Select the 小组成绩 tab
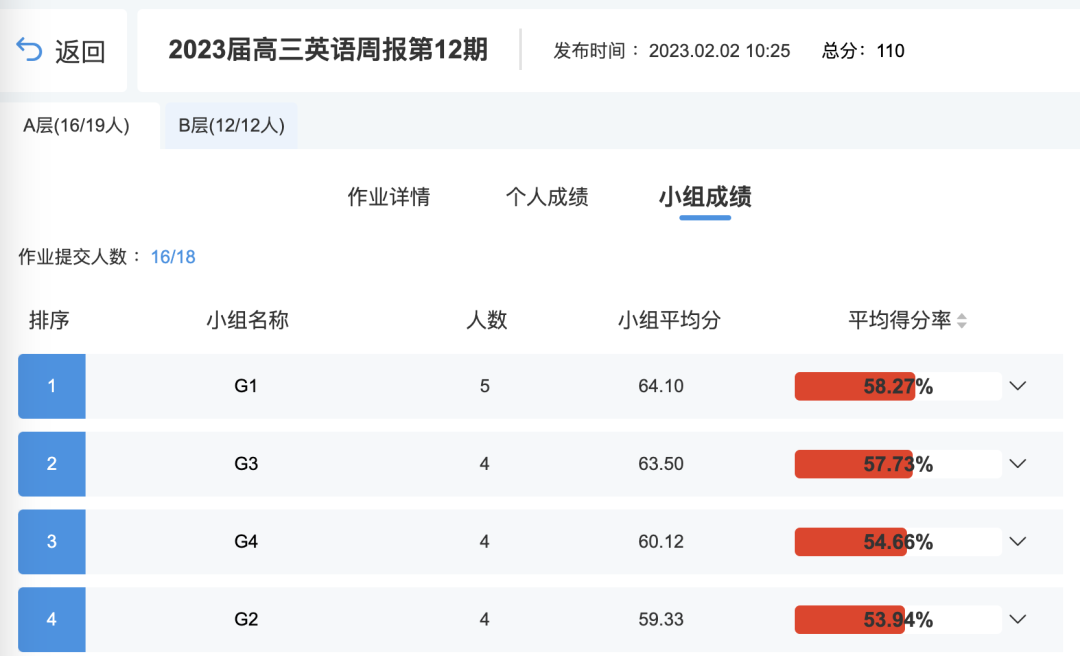Image resolution: width=1080 pixels, height=656 pixels. click(x=705, y=197)
